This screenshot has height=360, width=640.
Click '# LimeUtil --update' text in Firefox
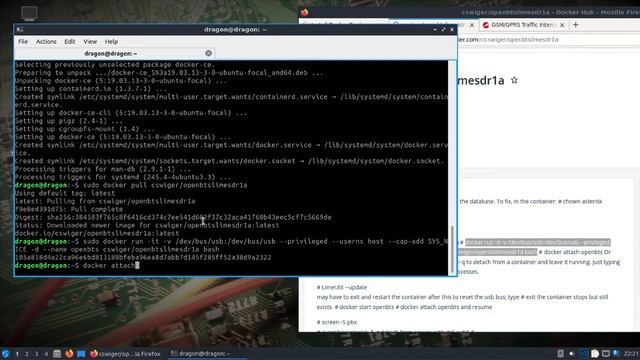tap(342, 287)
